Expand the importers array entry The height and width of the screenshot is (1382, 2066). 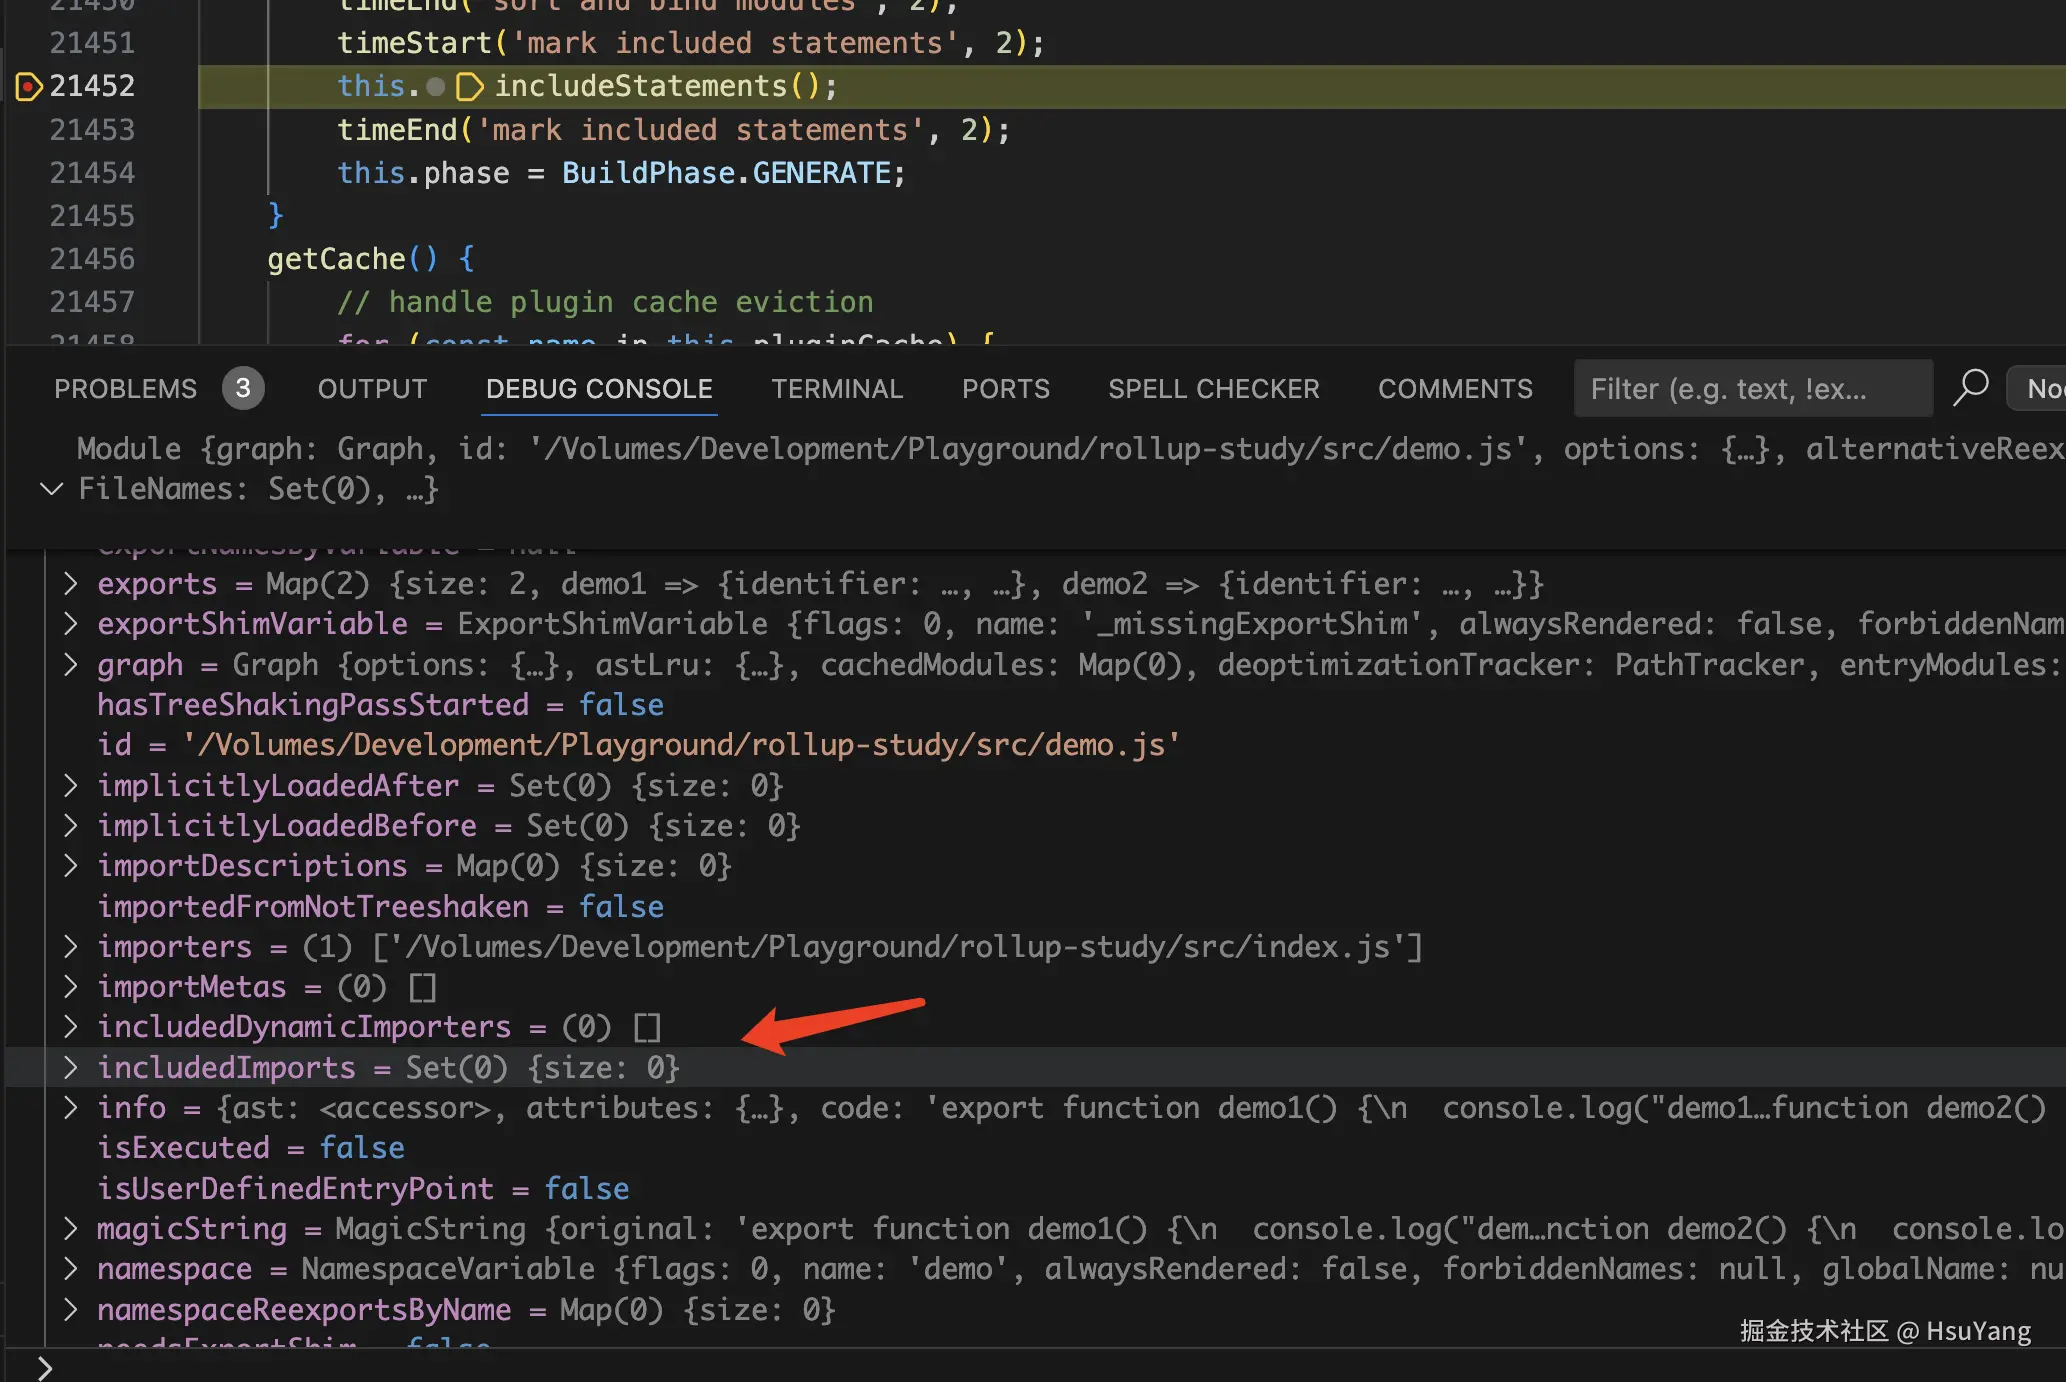coord(70,947)
